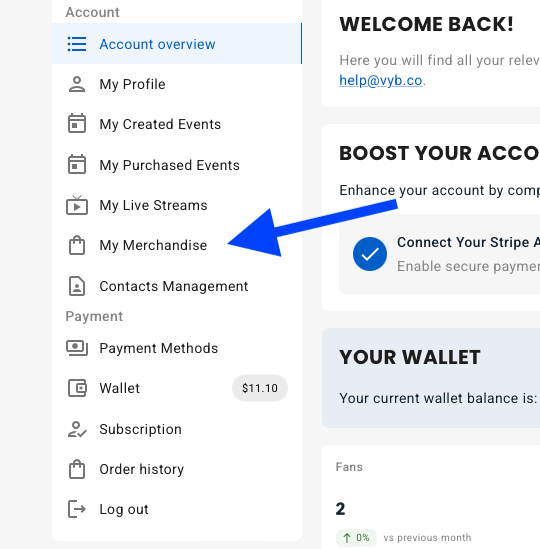Click the My Merchandise shopping bag icon
The width and height of the screenshot is (540, 549).
[77, 245]
